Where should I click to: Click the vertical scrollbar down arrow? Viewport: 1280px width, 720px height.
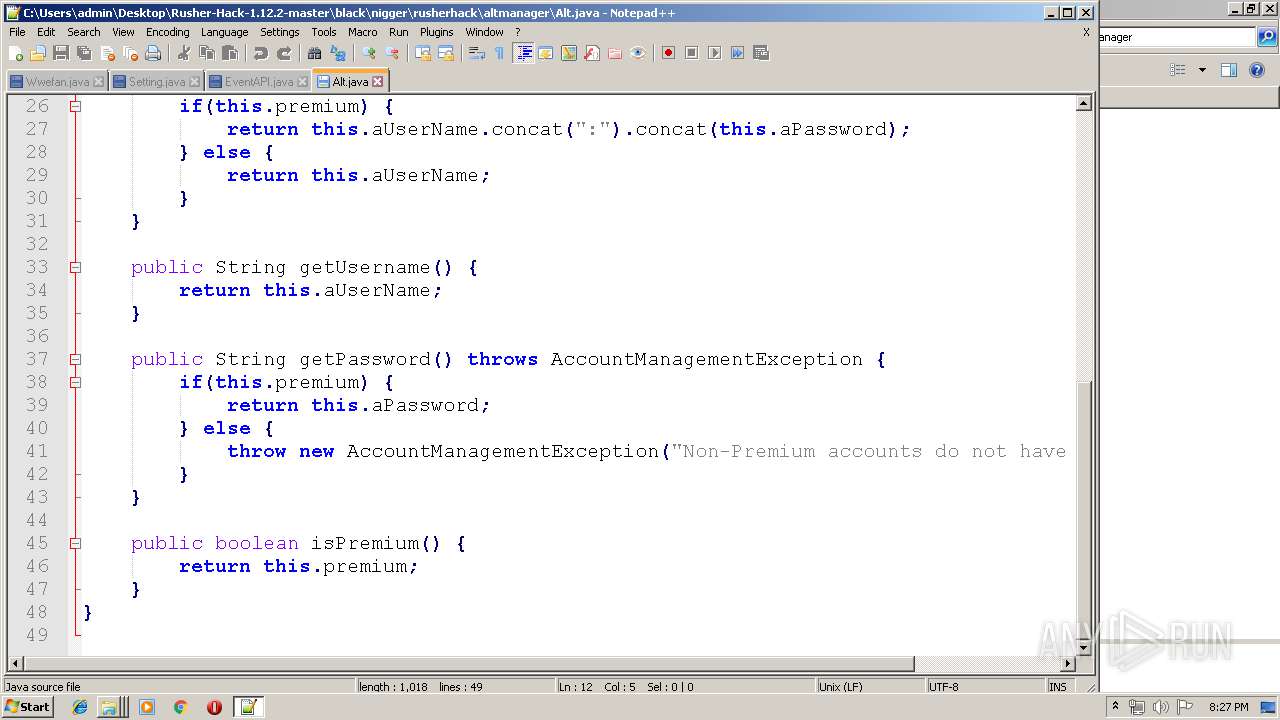(x=1083, y=648)
